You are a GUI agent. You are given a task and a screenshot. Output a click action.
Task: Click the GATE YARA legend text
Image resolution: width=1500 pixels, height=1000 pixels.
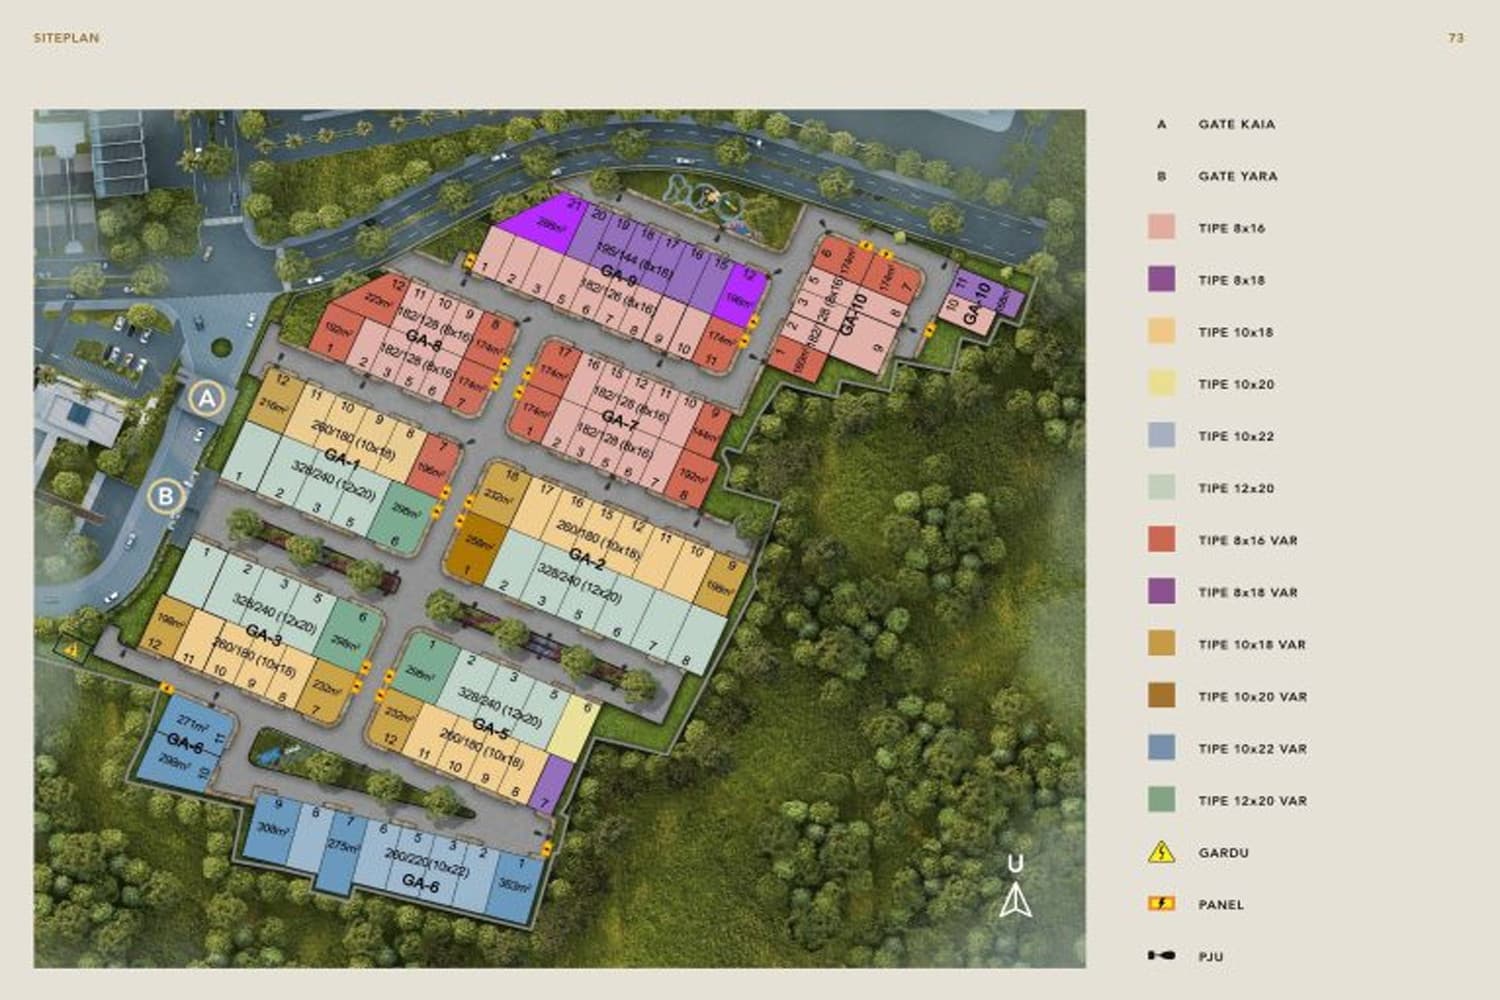click(1240, 176)
